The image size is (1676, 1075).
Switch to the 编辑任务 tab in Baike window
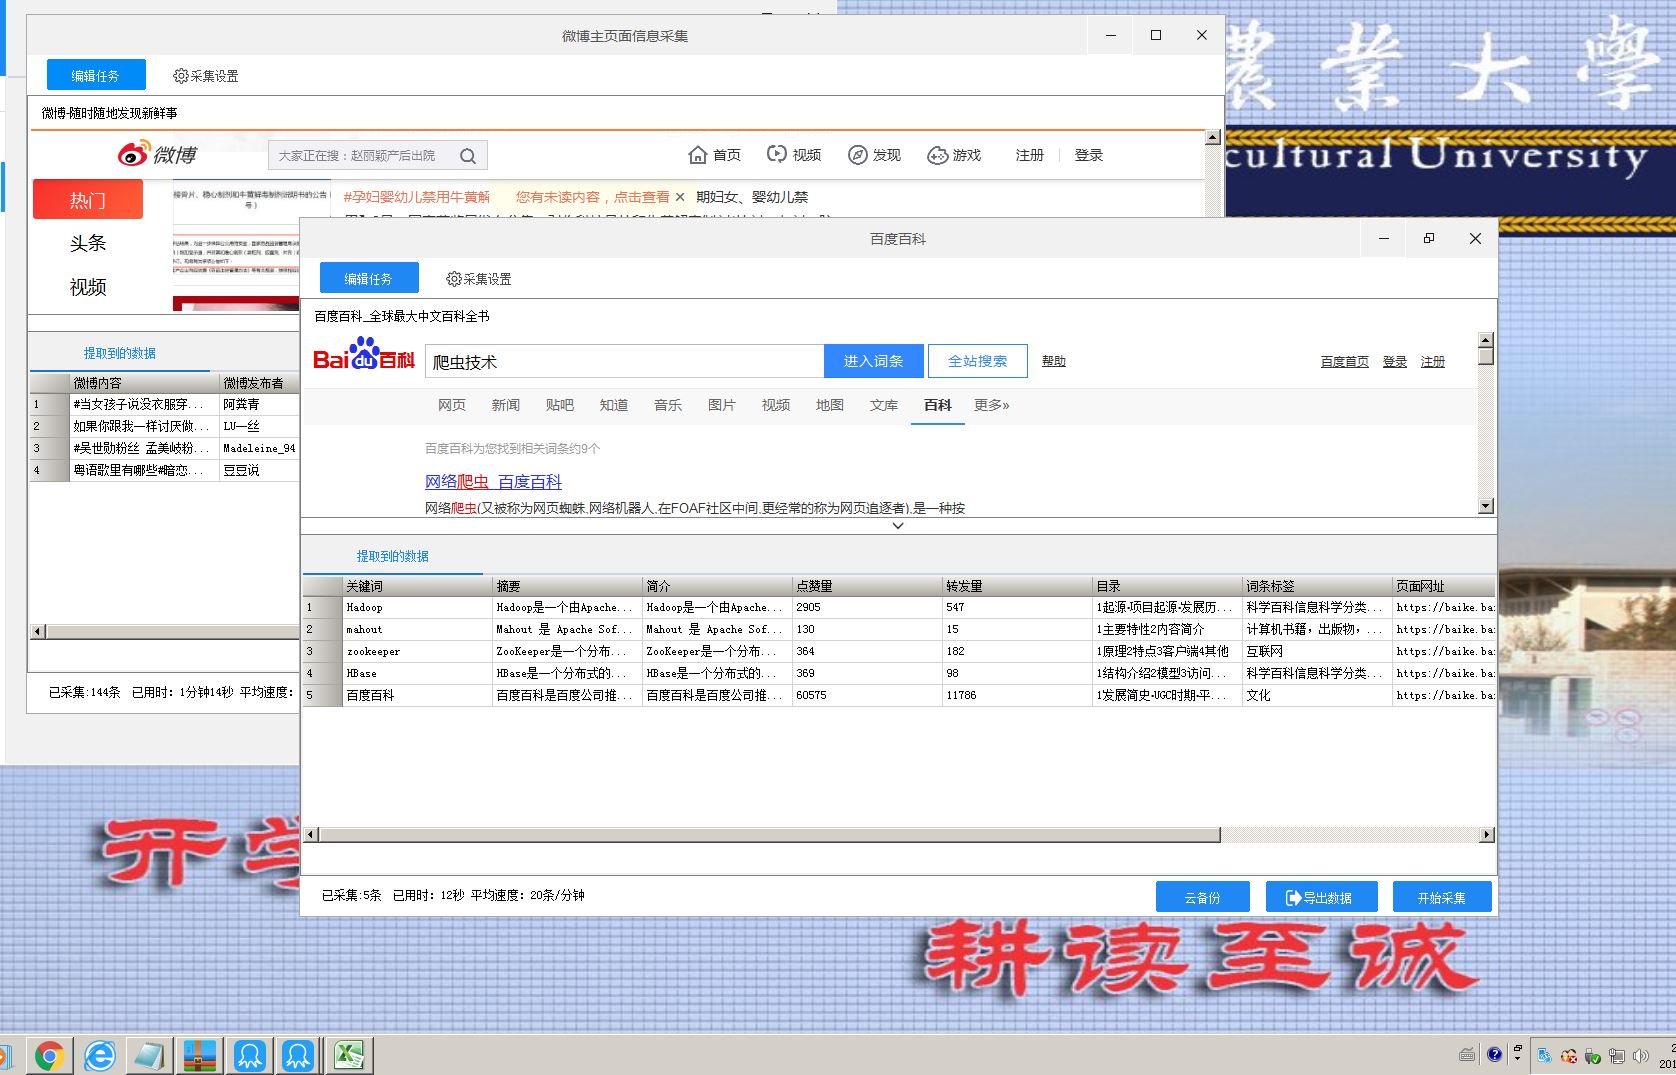point(369,278)
